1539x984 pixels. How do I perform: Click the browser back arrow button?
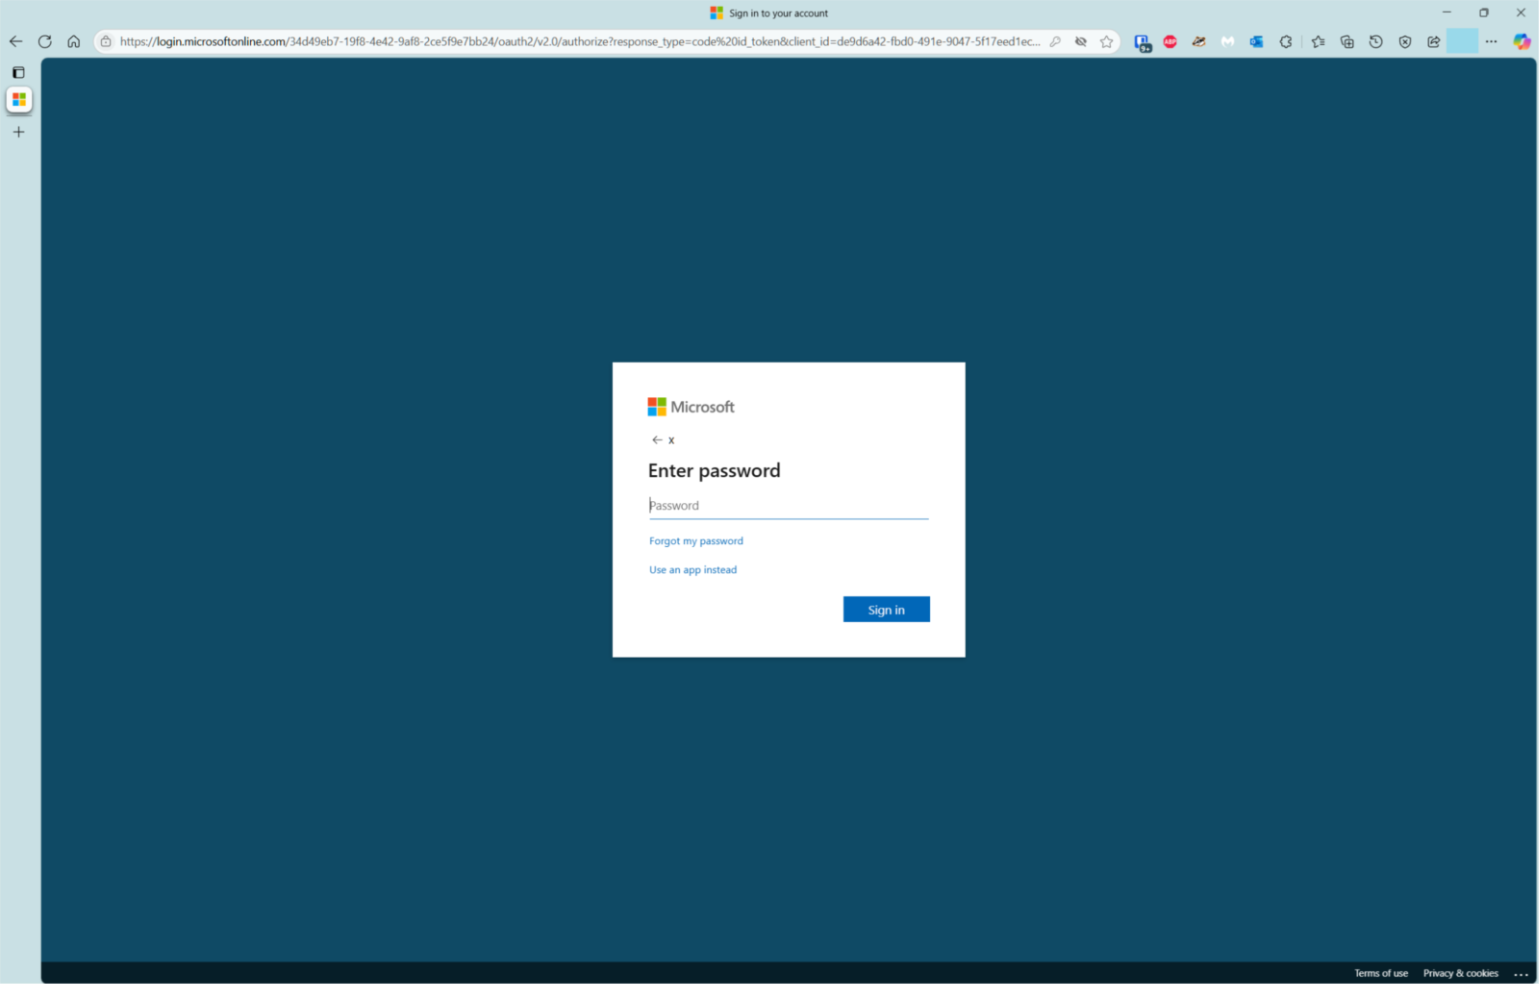coord(16,42)
